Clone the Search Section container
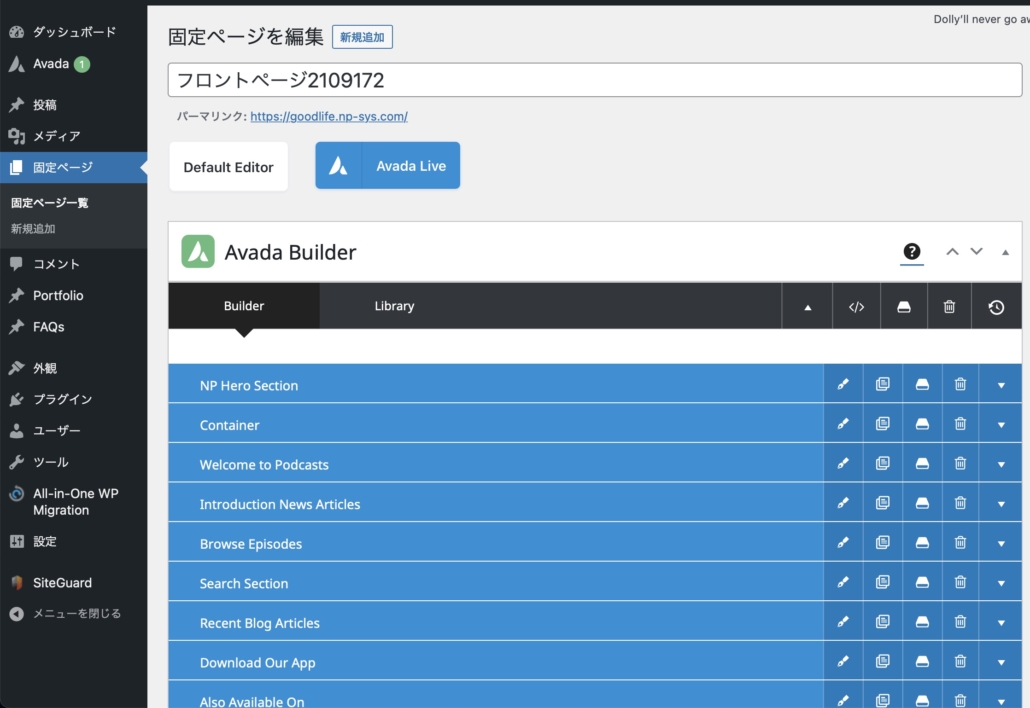 882,582
